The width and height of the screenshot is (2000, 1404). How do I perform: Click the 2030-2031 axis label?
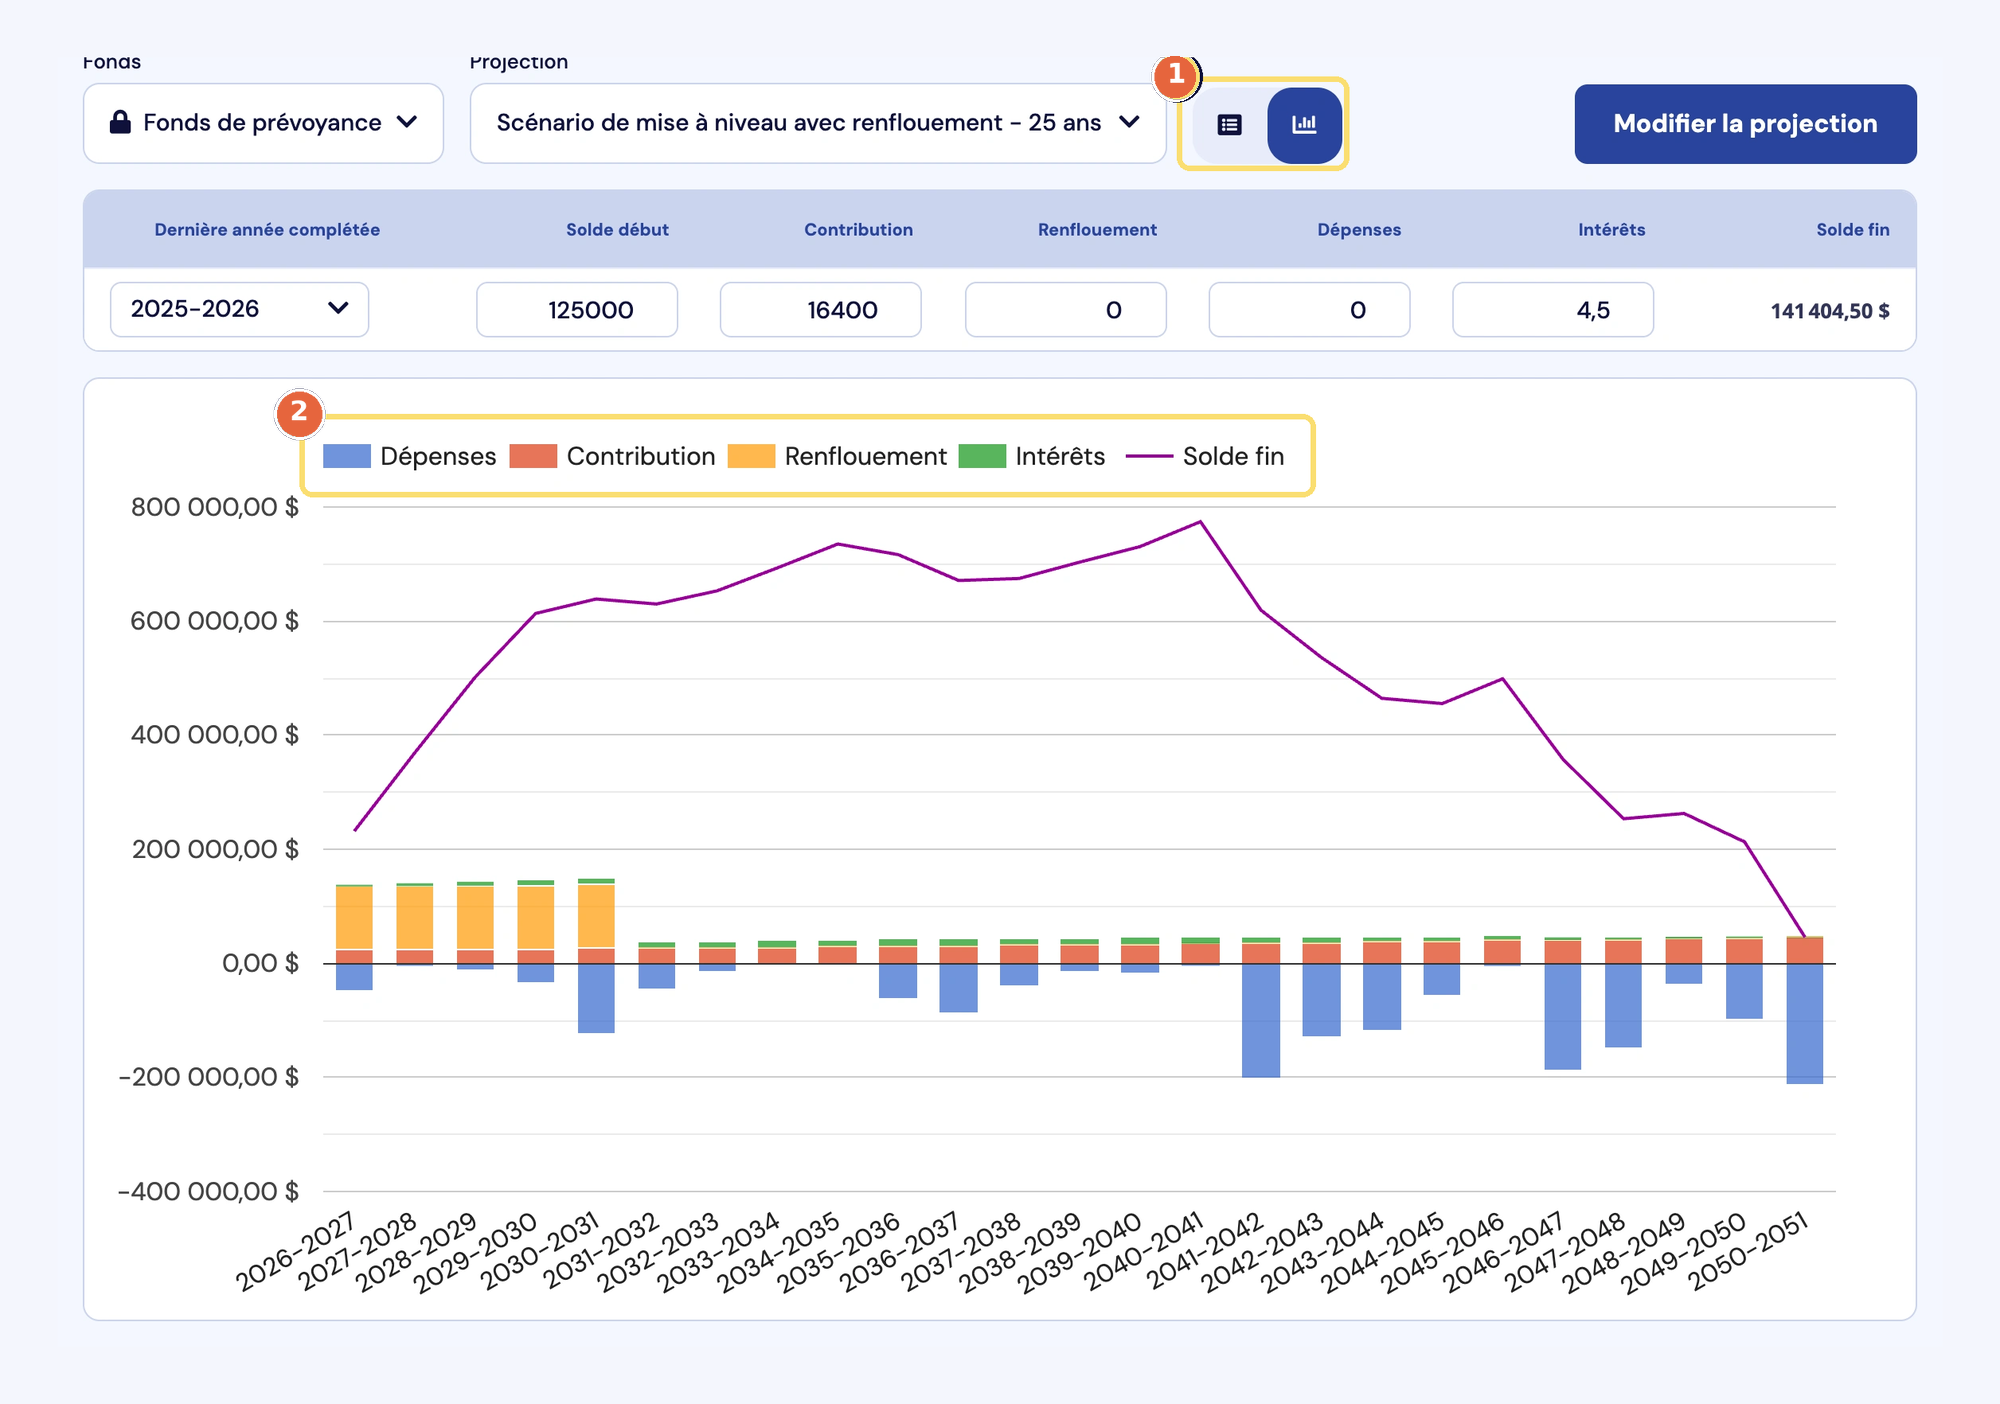(x=540, y=1250)
